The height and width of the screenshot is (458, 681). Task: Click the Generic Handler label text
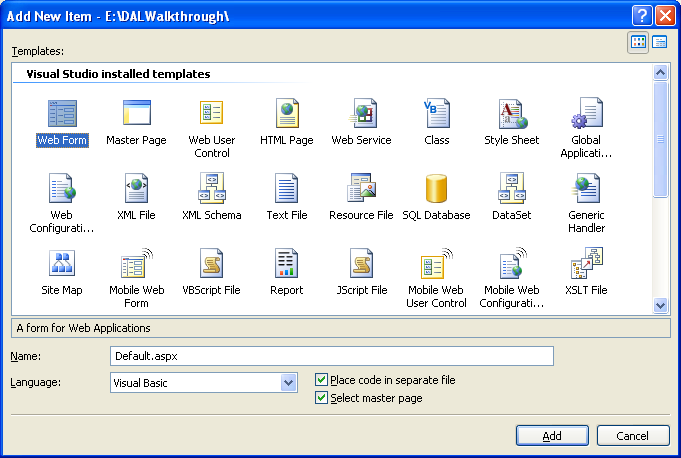point(586,221)
